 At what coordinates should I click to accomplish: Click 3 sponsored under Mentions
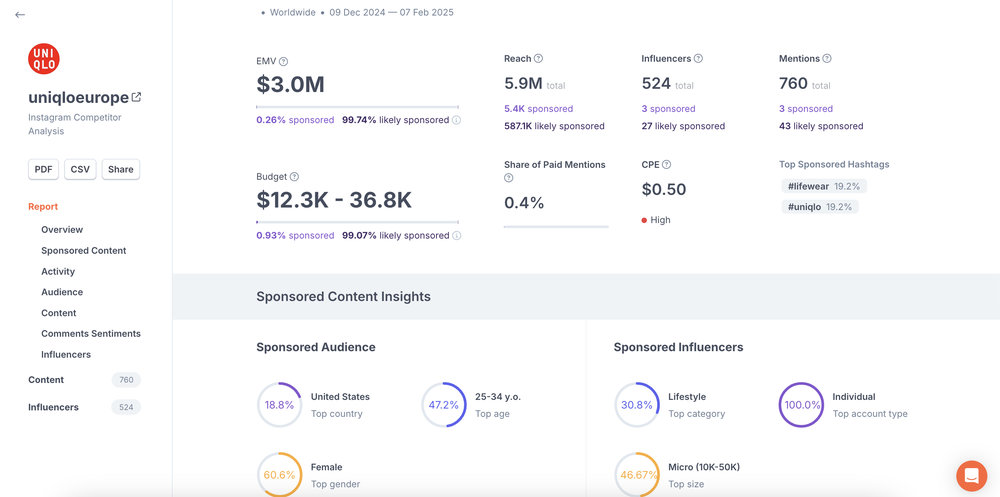(806, 108)
